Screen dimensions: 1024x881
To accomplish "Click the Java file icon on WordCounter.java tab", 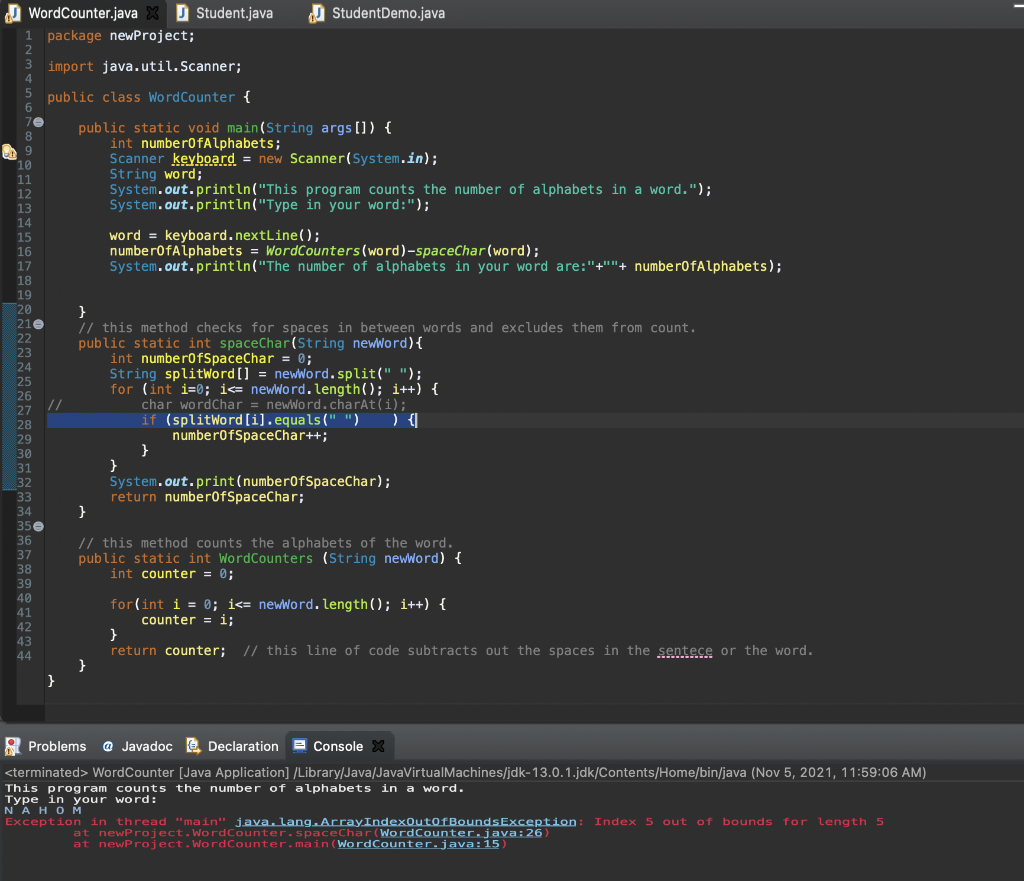I will [12, 14].
